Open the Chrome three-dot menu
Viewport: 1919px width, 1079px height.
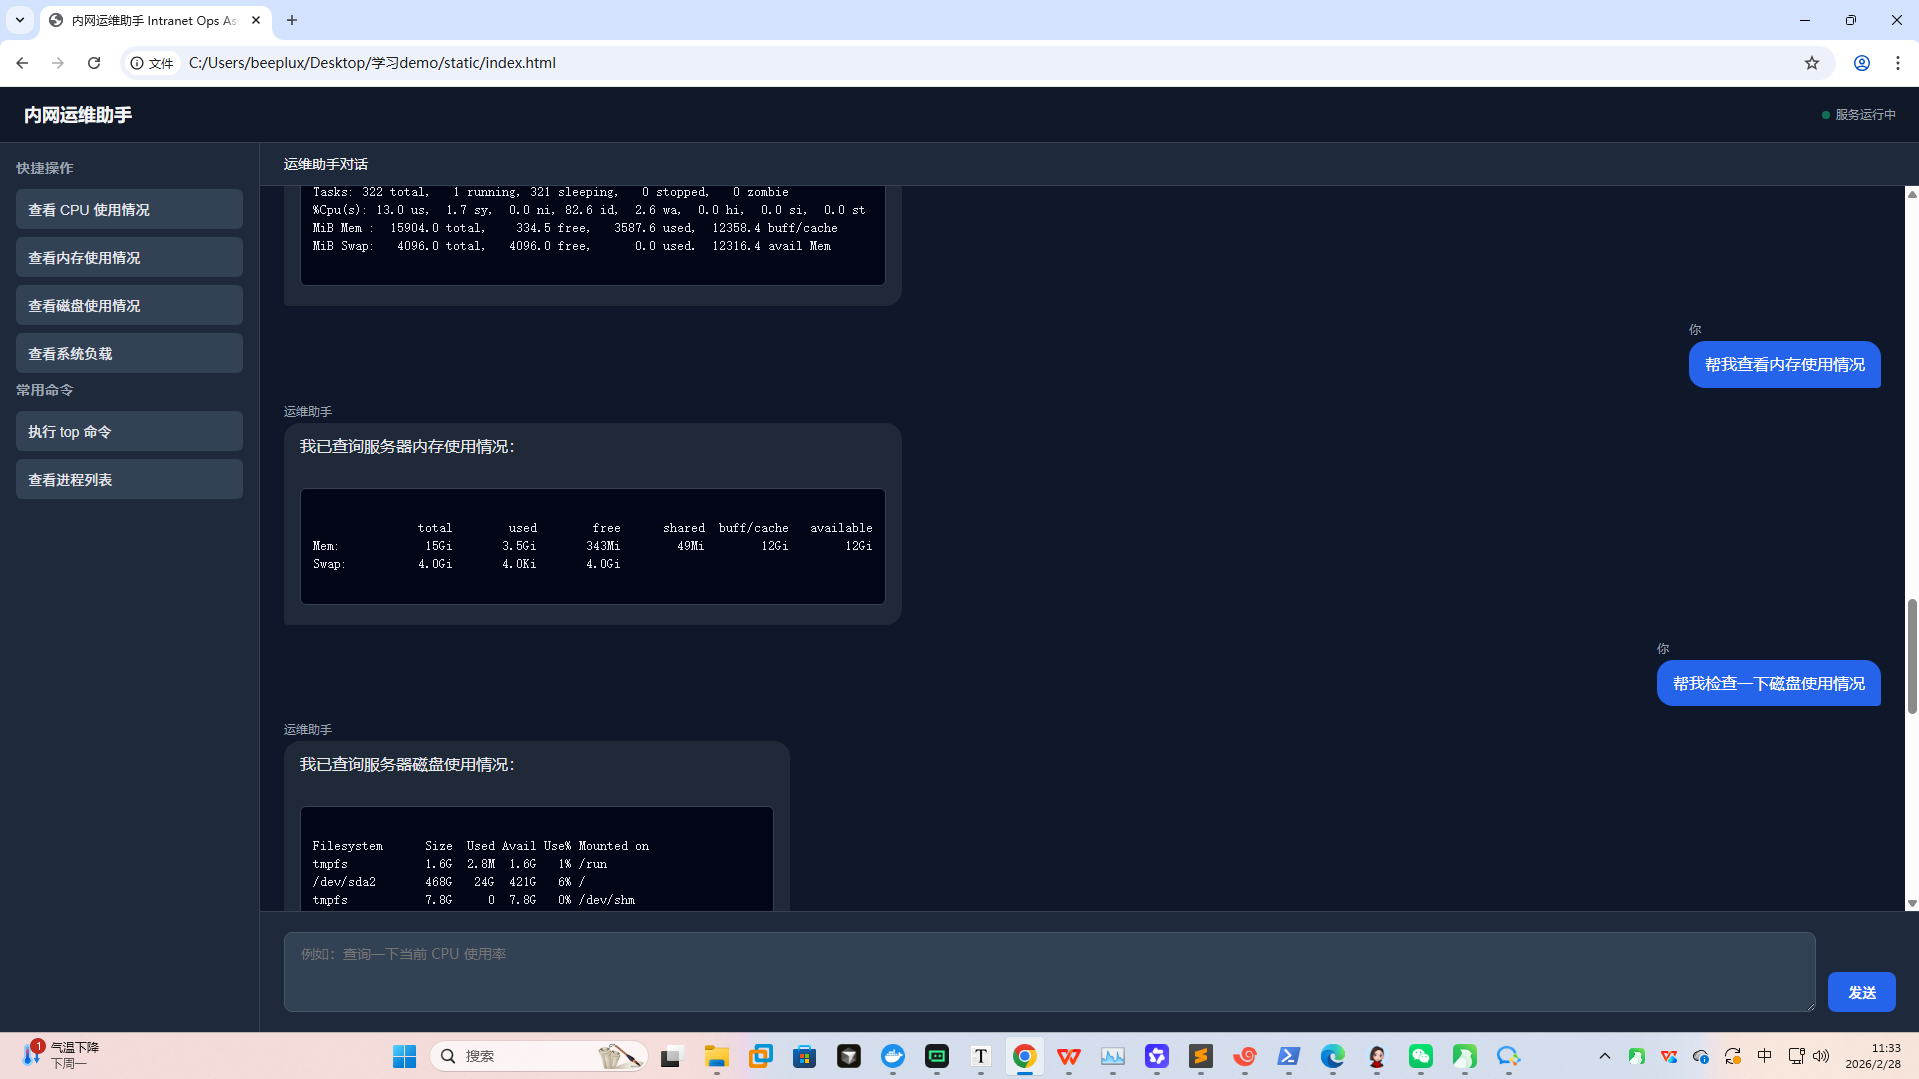tap(1897, 63)
